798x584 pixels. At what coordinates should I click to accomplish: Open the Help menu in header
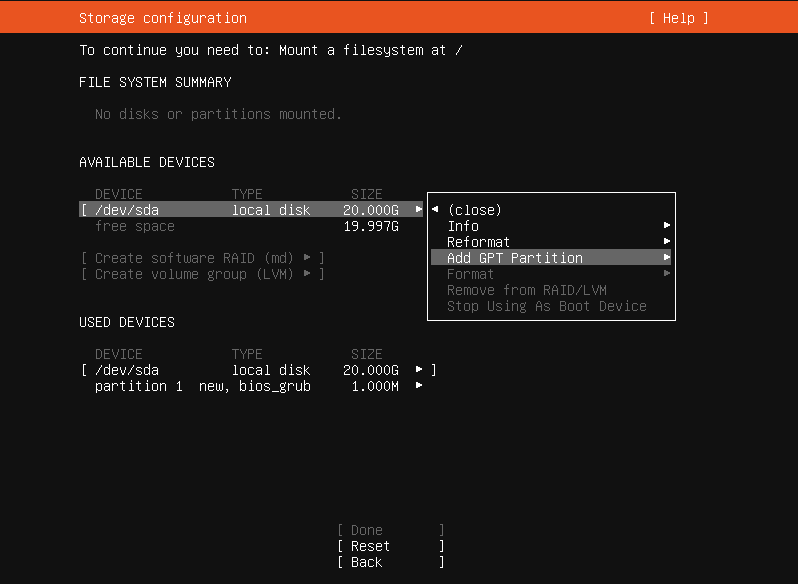point(678,18)
